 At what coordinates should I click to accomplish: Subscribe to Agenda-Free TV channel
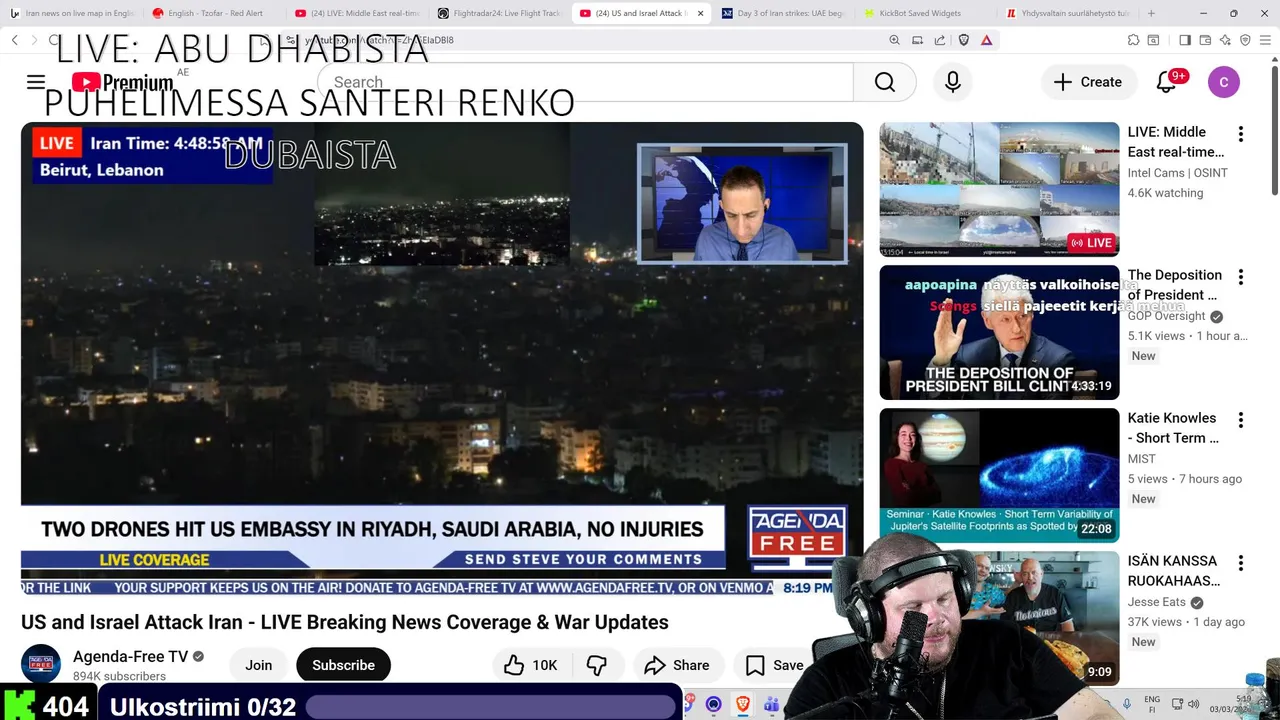pyautogui.click(x=343, y=665)
